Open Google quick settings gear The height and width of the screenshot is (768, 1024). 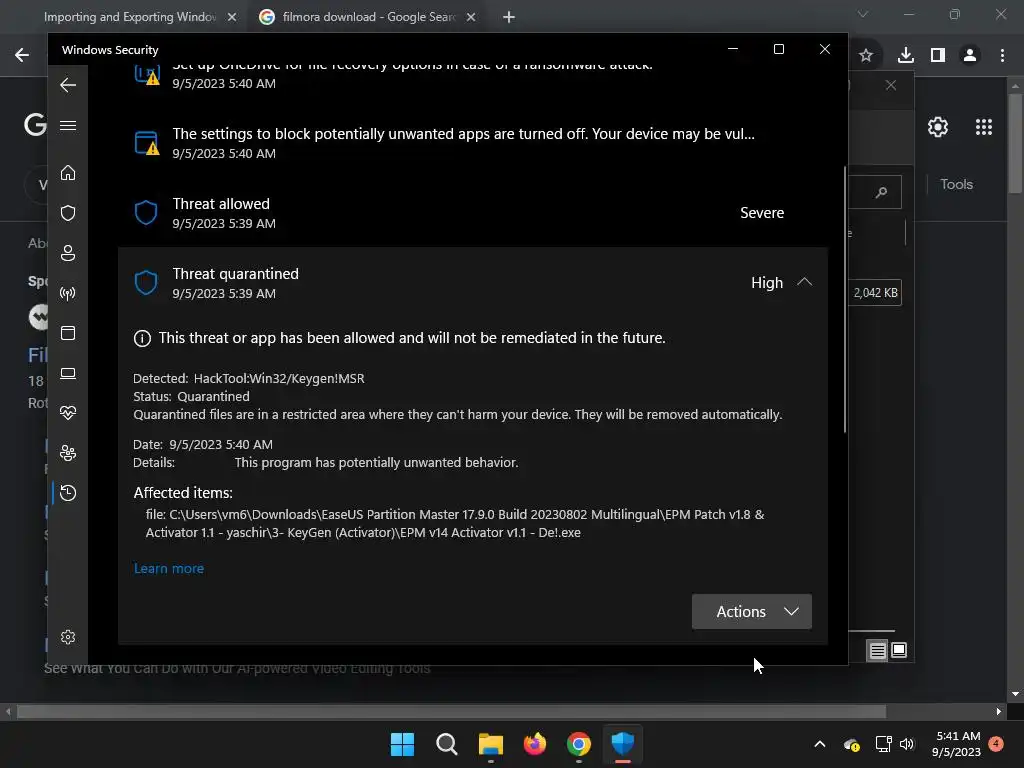pos(938,127)
